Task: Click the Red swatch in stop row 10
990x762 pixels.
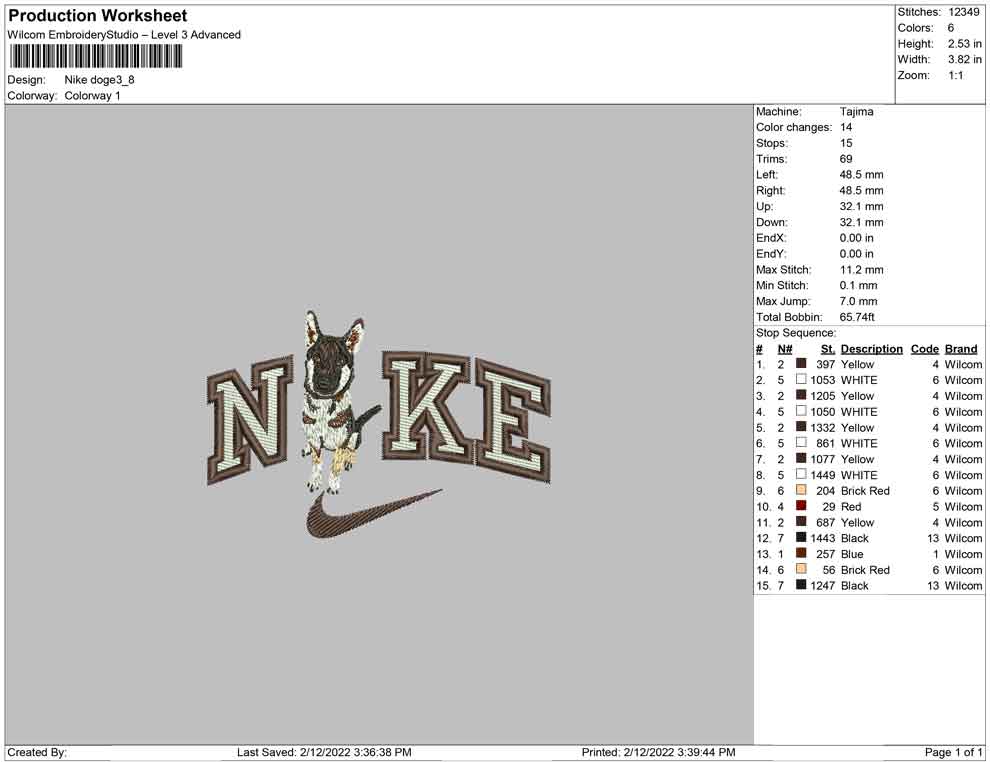Action: tap(801, 506)
